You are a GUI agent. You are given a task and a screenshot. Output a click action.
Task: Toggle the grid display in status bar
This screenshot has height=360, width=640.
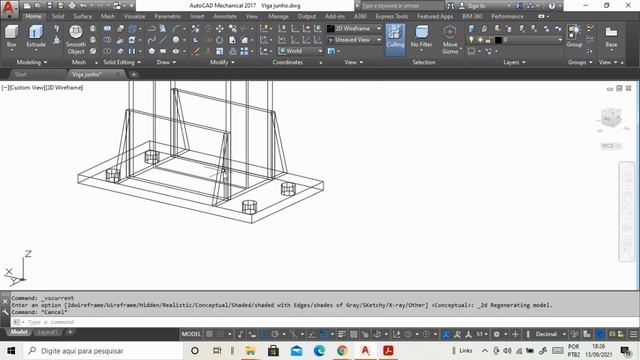click(209, 334)
